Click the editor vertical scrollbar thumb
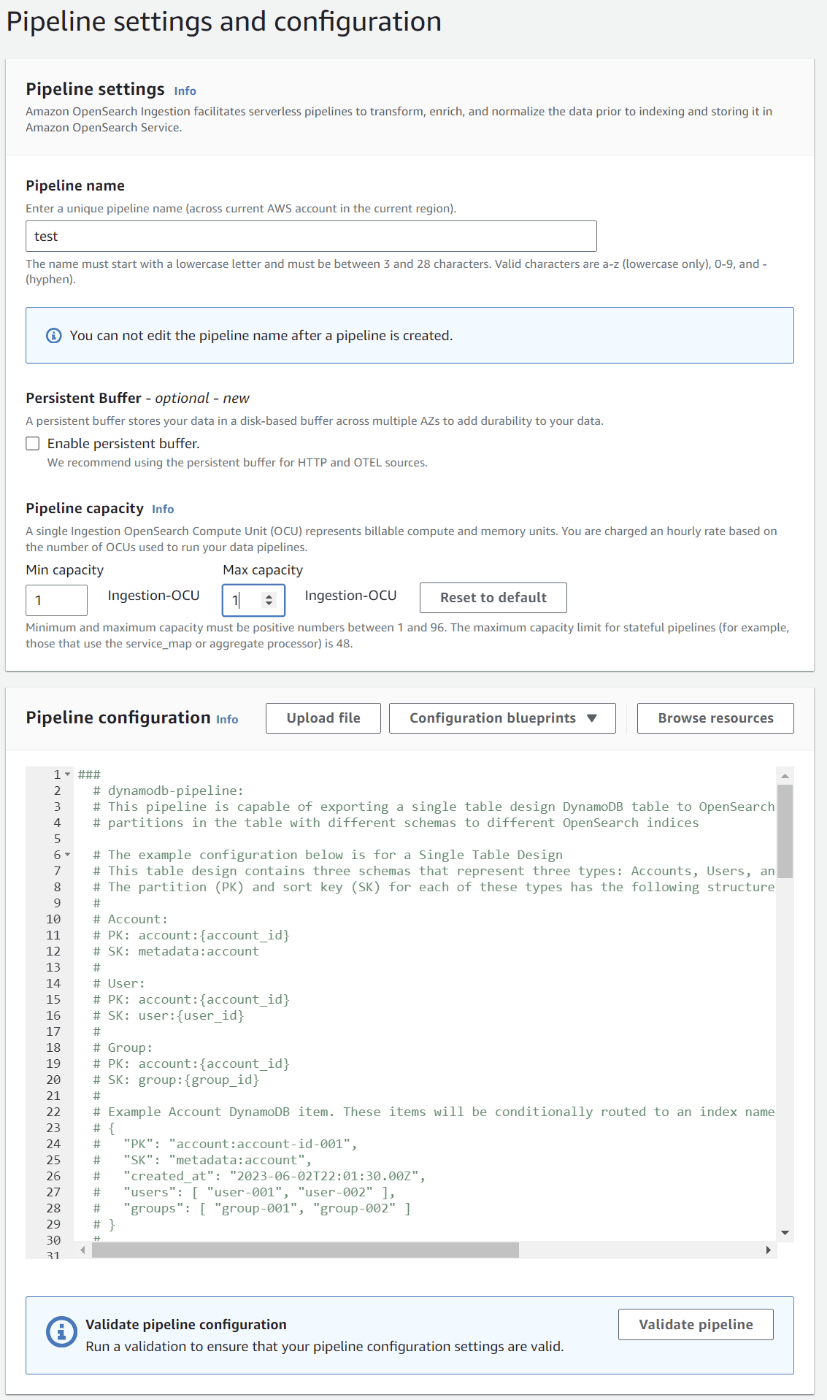This screenshot has width=827, height=1400. point(785,830)
